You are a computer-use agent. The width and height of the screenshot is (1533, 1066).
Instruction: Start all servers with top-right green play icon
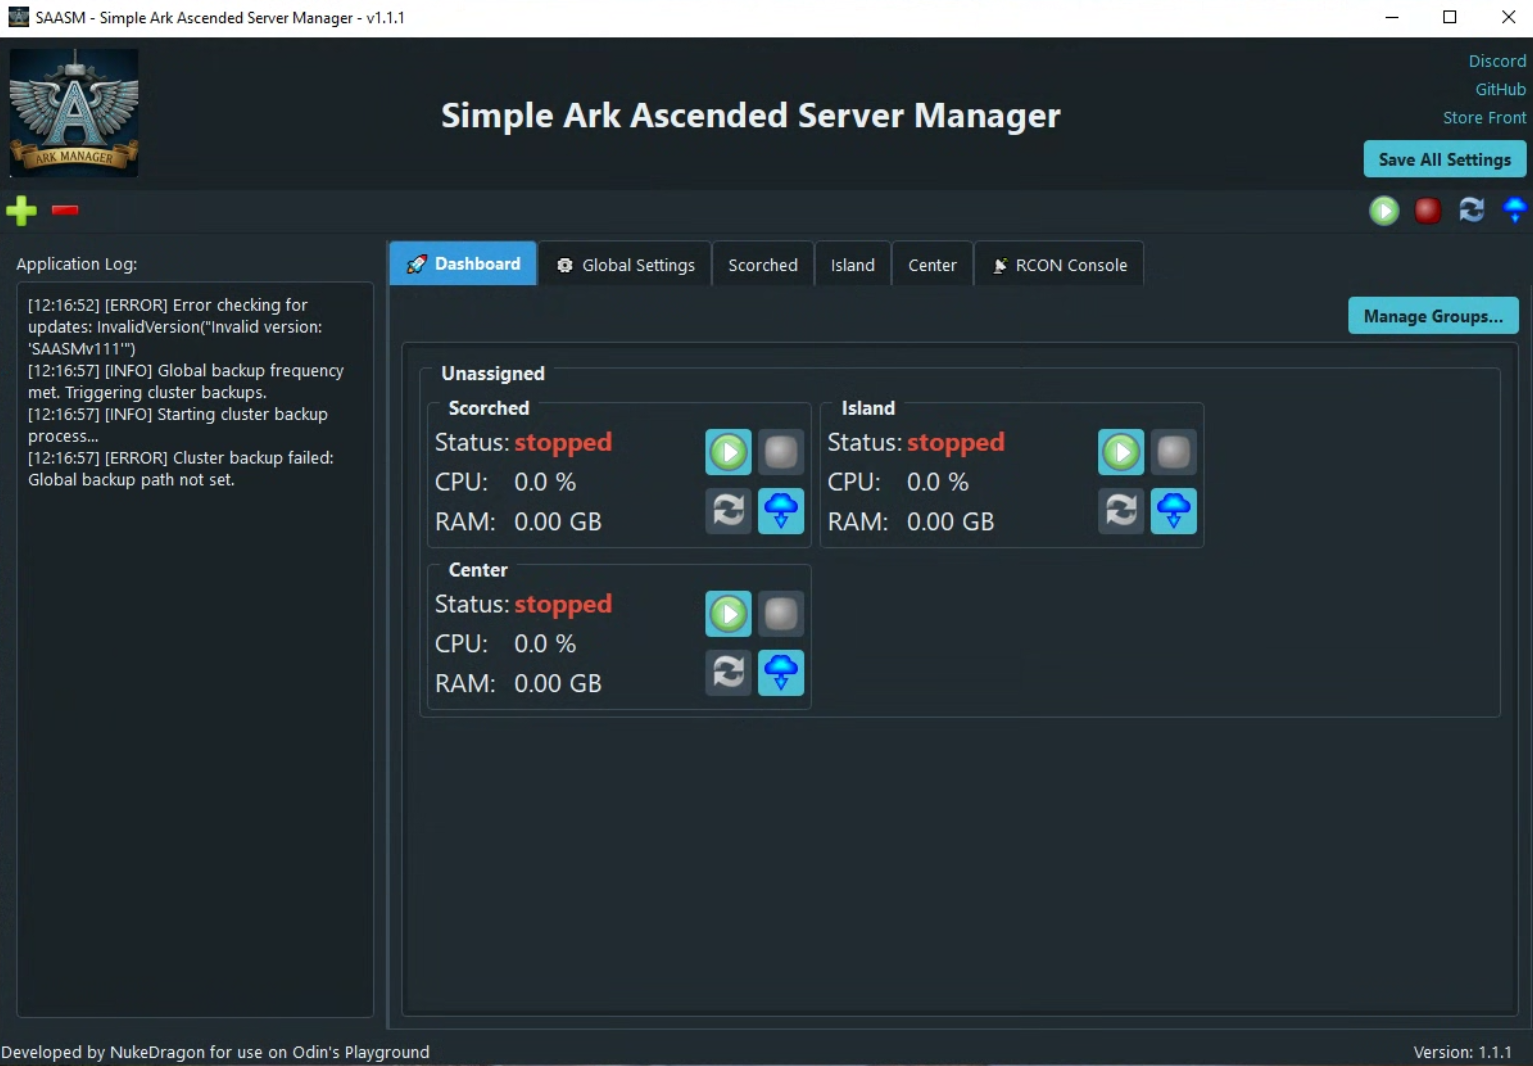(x=1384, y=211)
